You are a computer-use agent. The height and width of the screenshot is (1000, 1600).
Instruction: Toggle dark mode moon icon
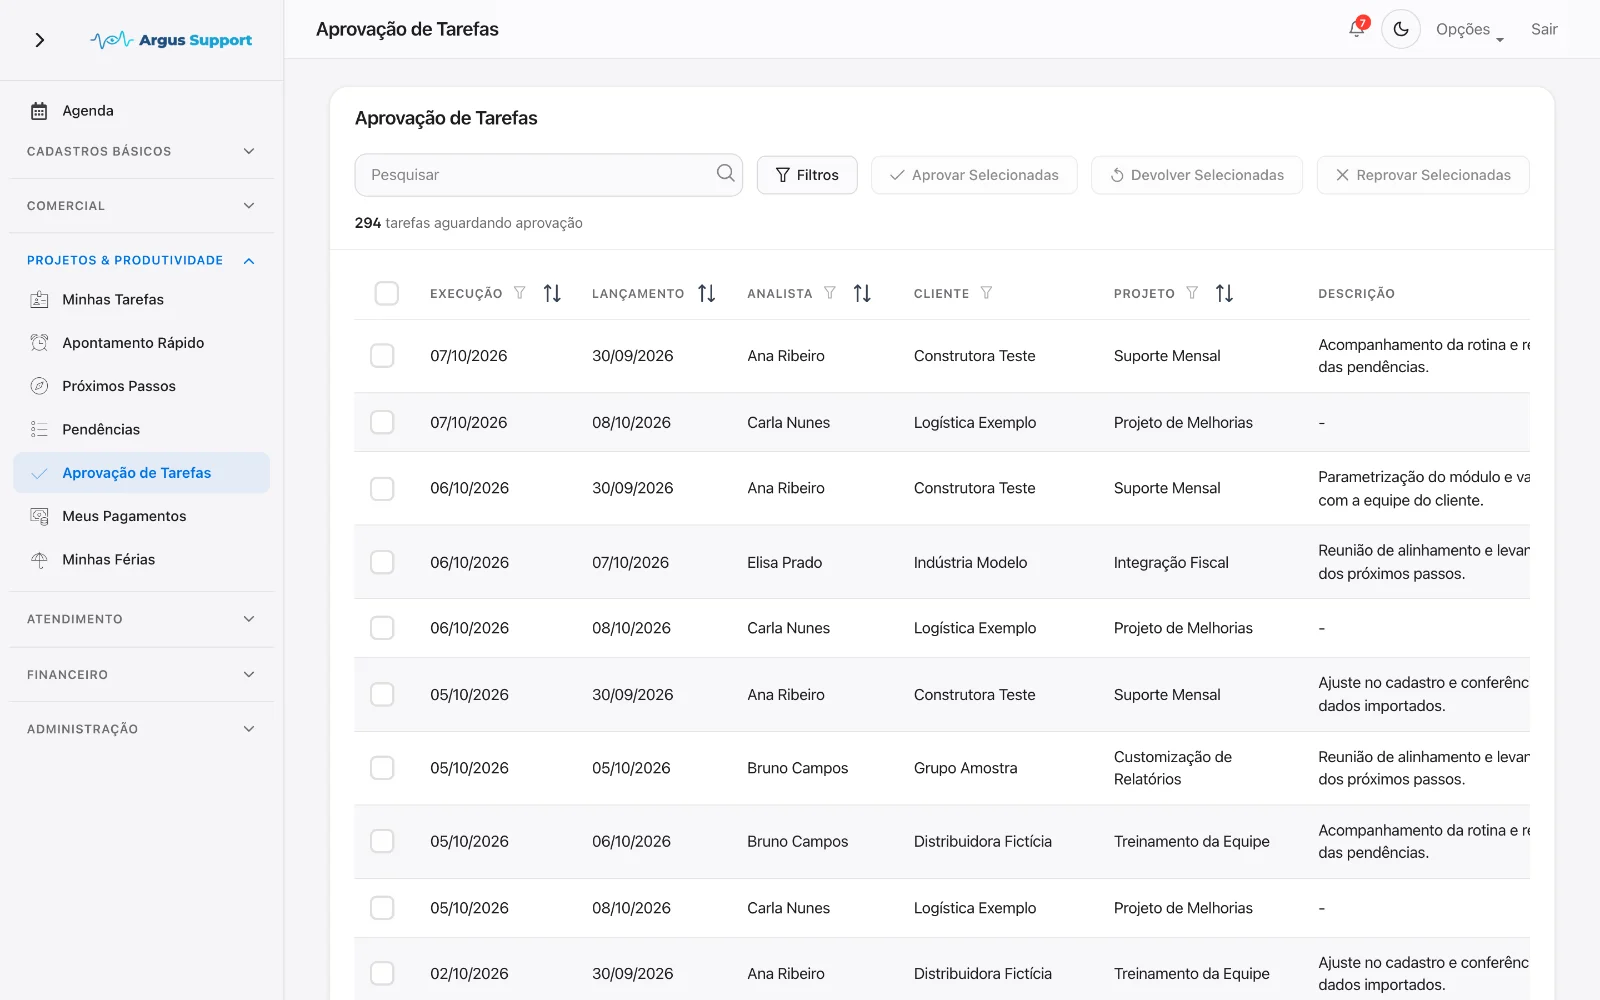[1401, 29]
